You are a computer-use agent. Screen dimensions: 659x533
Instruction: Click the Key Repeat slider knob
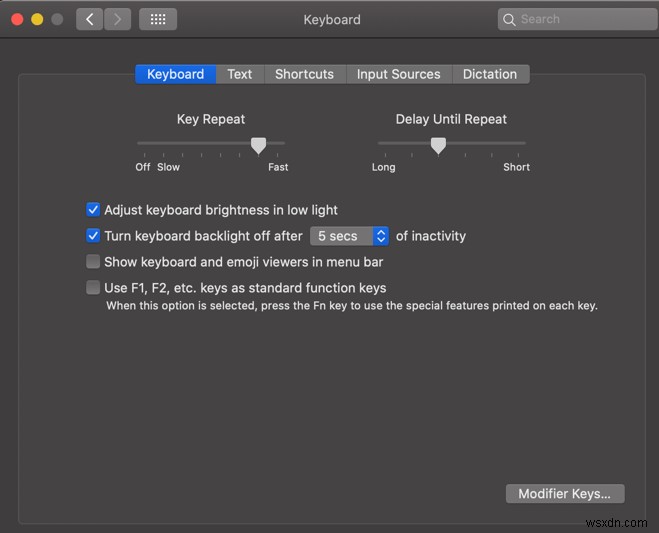[x=258, y=145]
